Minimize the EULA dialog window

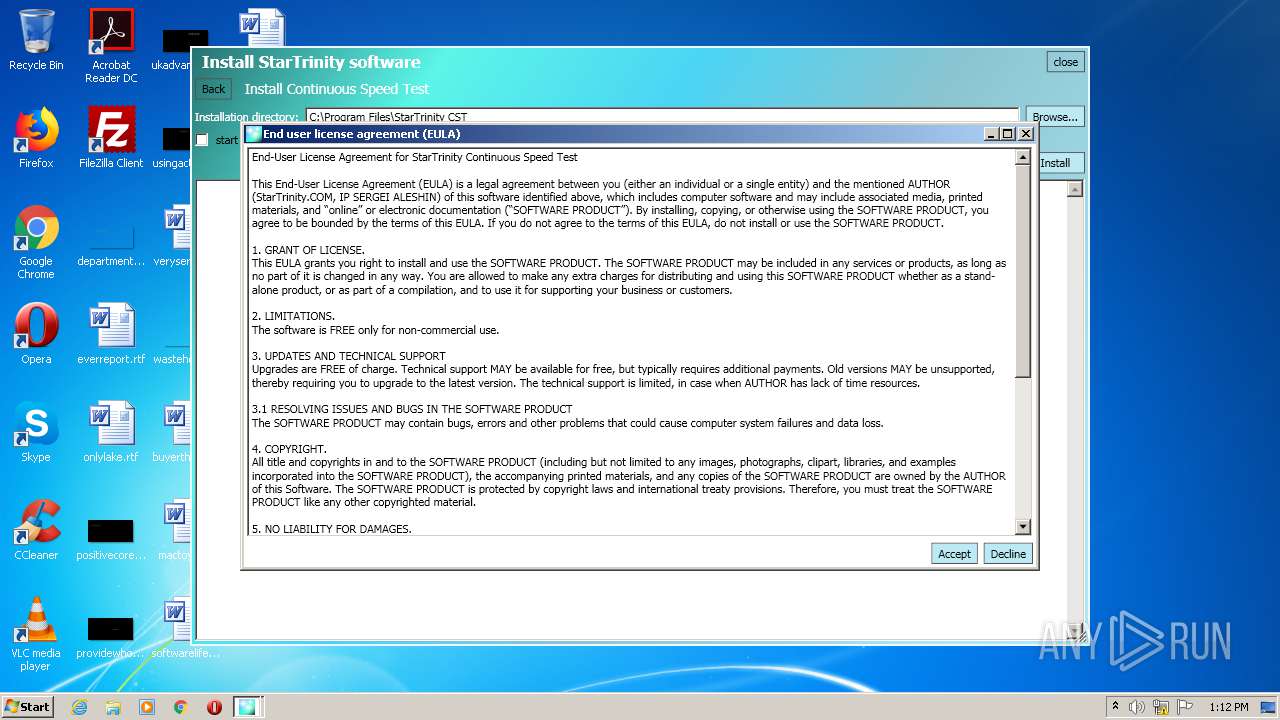(990, 134)
